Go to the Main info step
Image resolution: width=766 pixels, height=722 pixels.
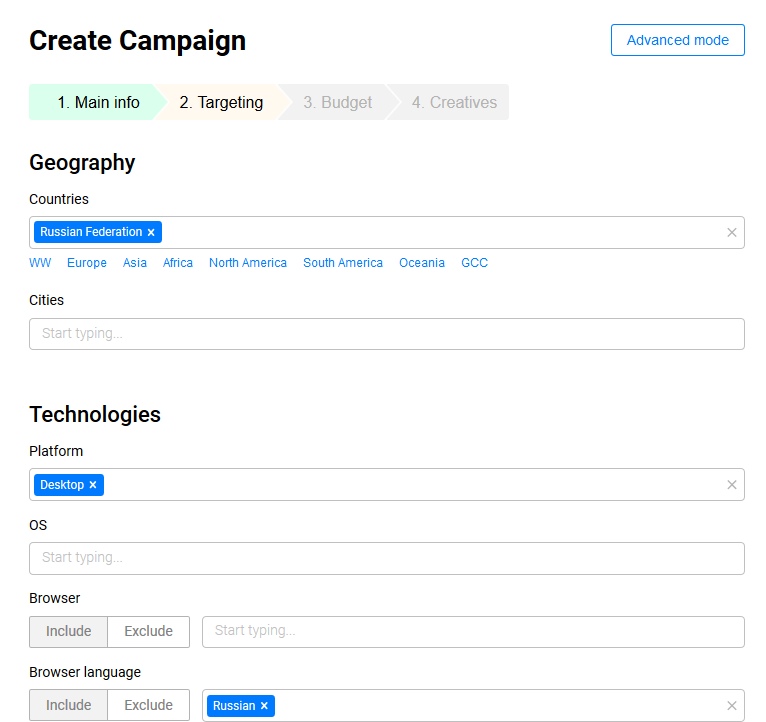(x=97, y=102)
